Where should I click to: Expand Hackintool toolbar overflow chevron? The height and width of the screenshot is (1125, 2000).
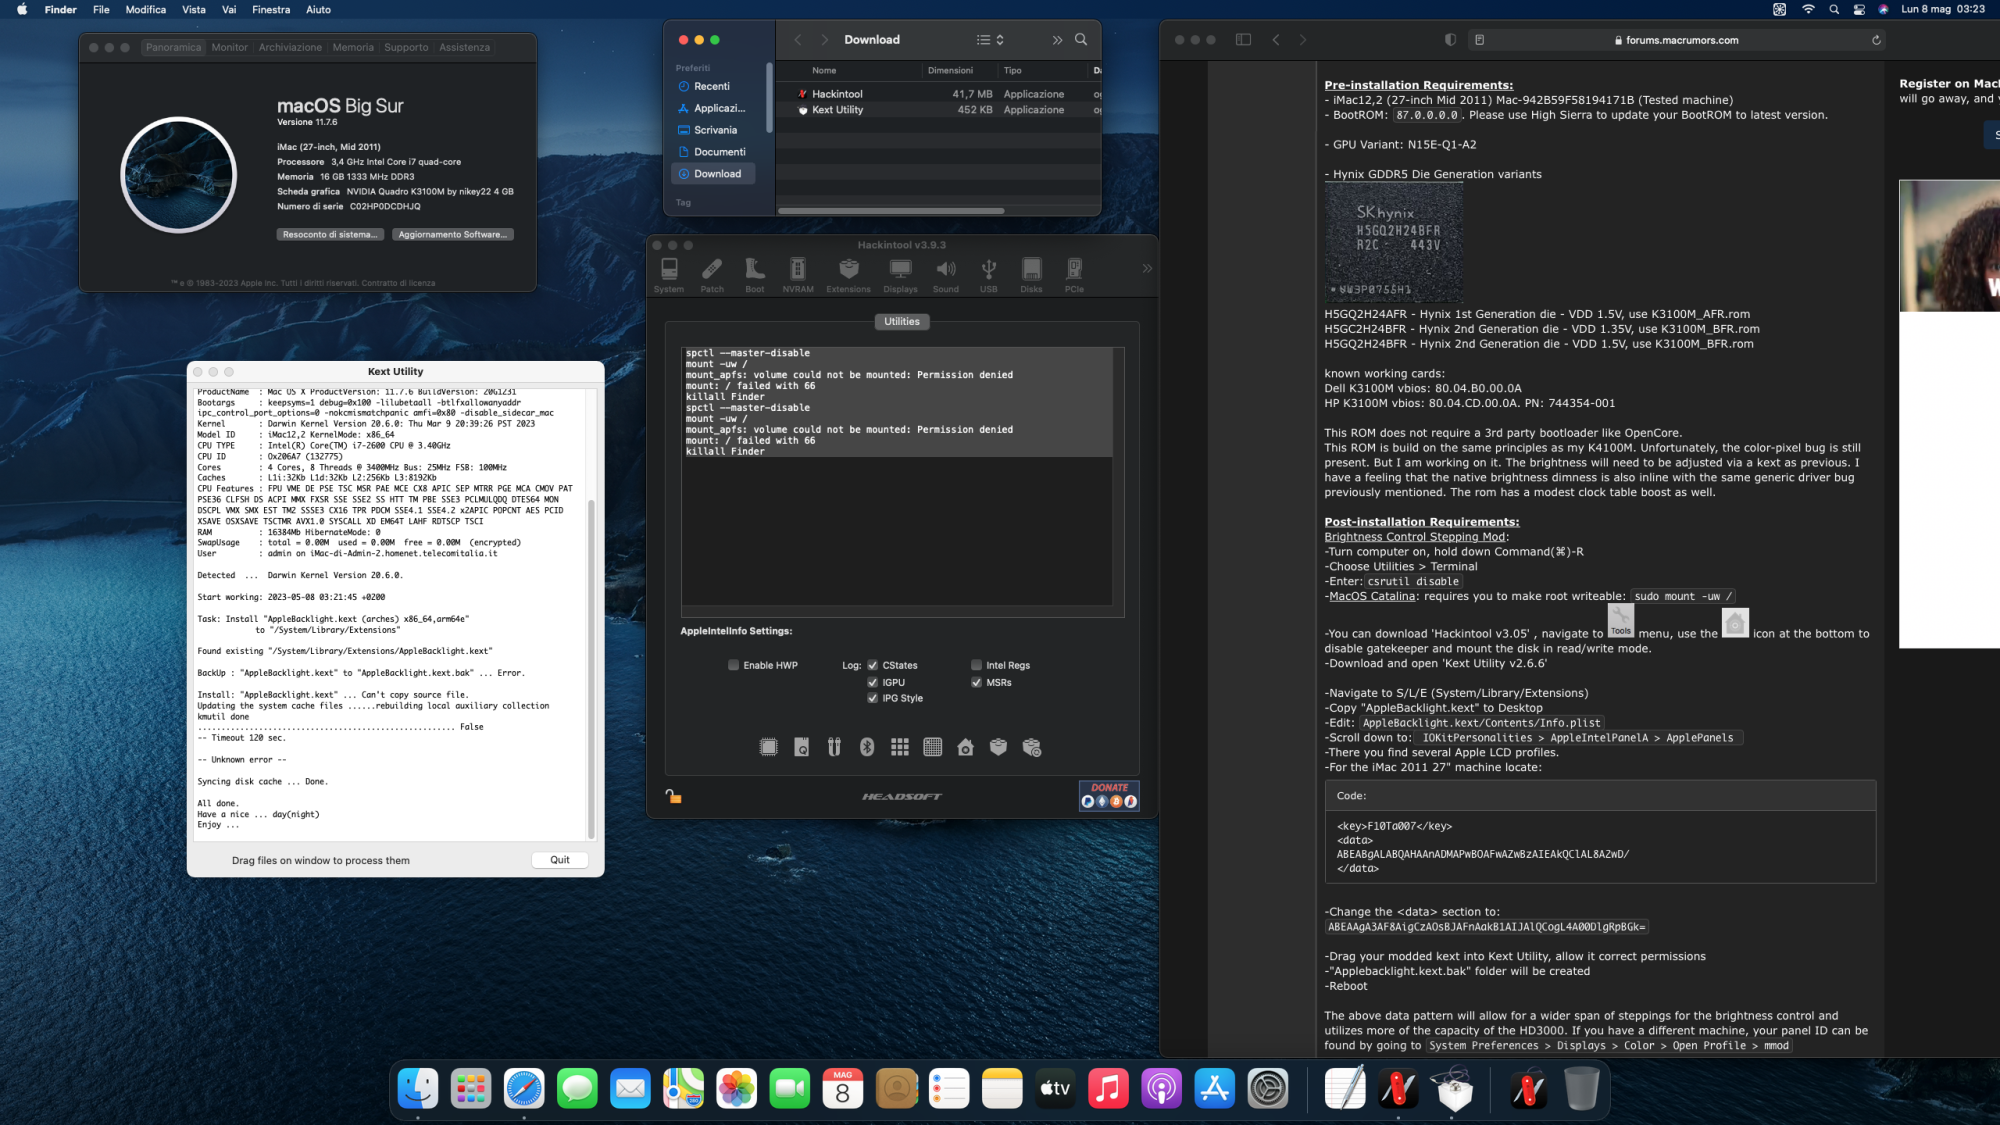[x=1147, y=268]
